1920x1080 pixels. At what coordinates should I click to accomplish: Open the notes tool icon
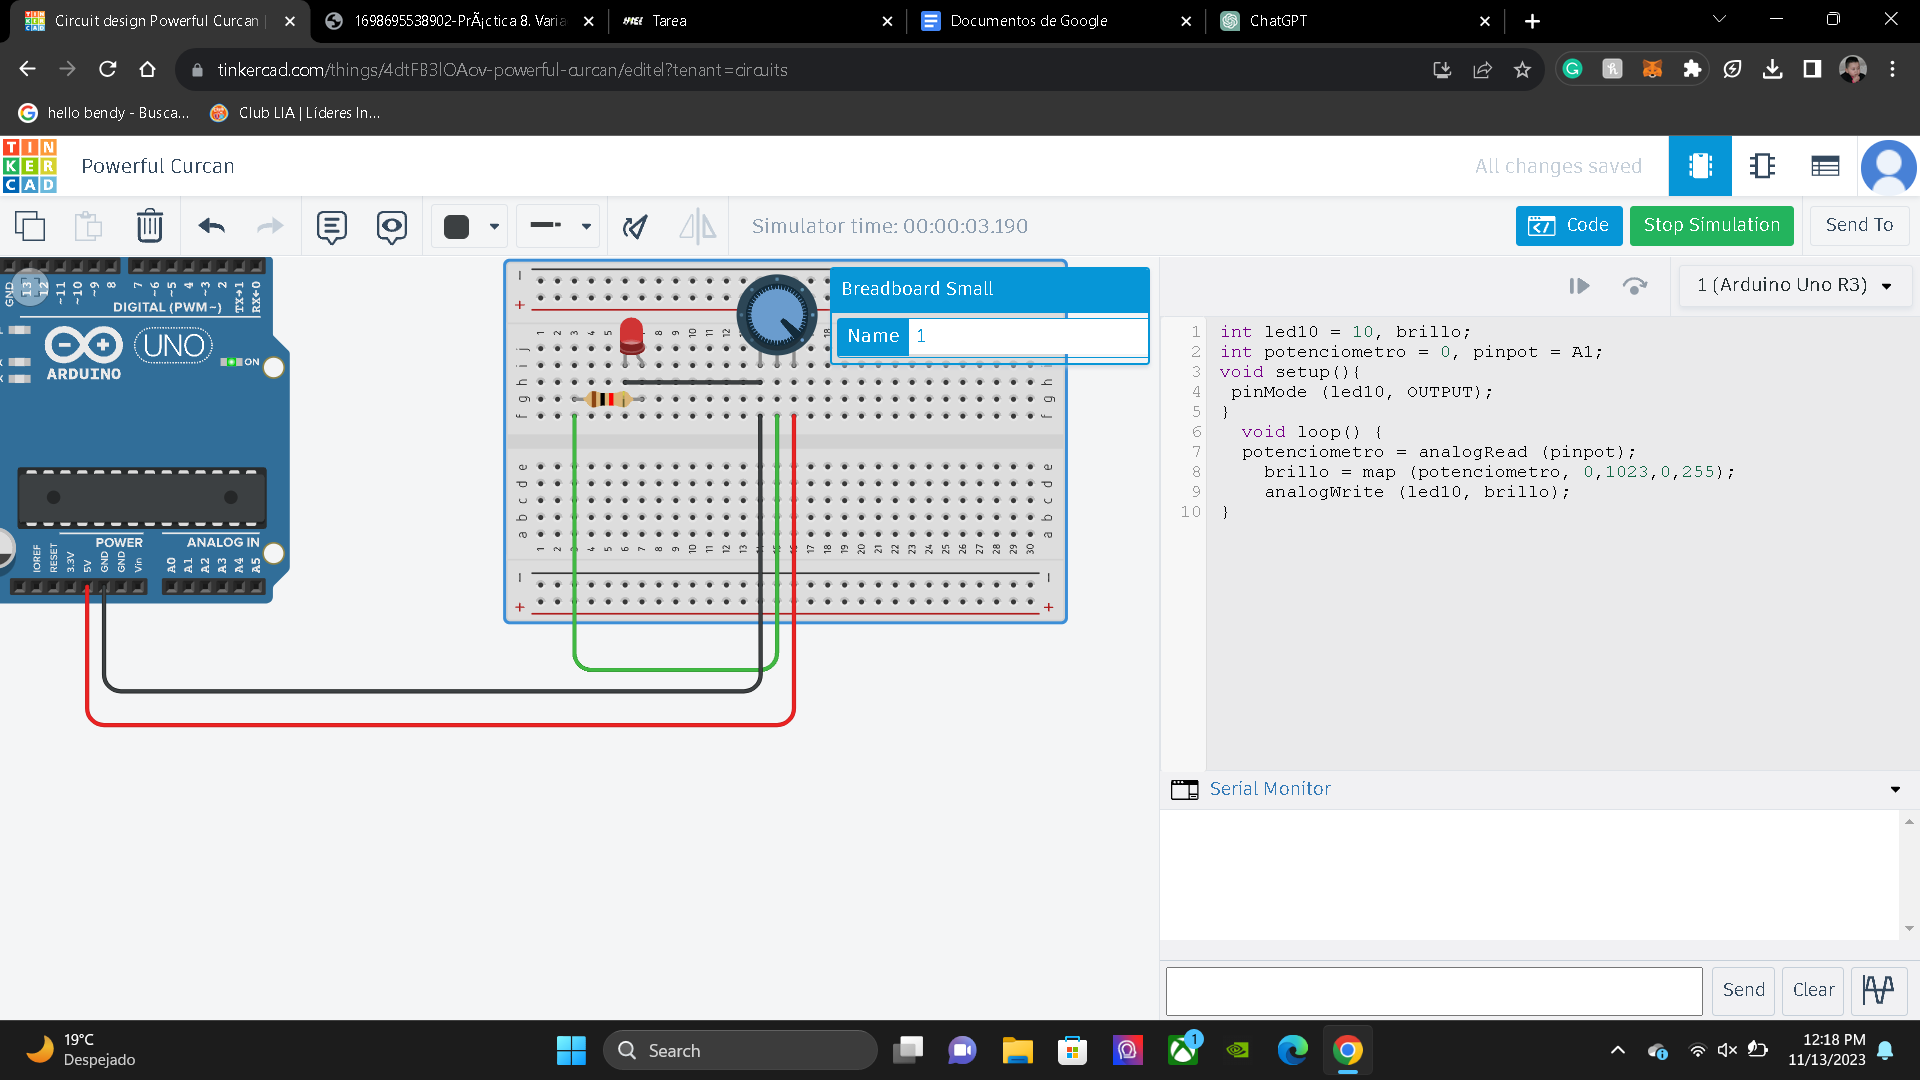[331, 226]
